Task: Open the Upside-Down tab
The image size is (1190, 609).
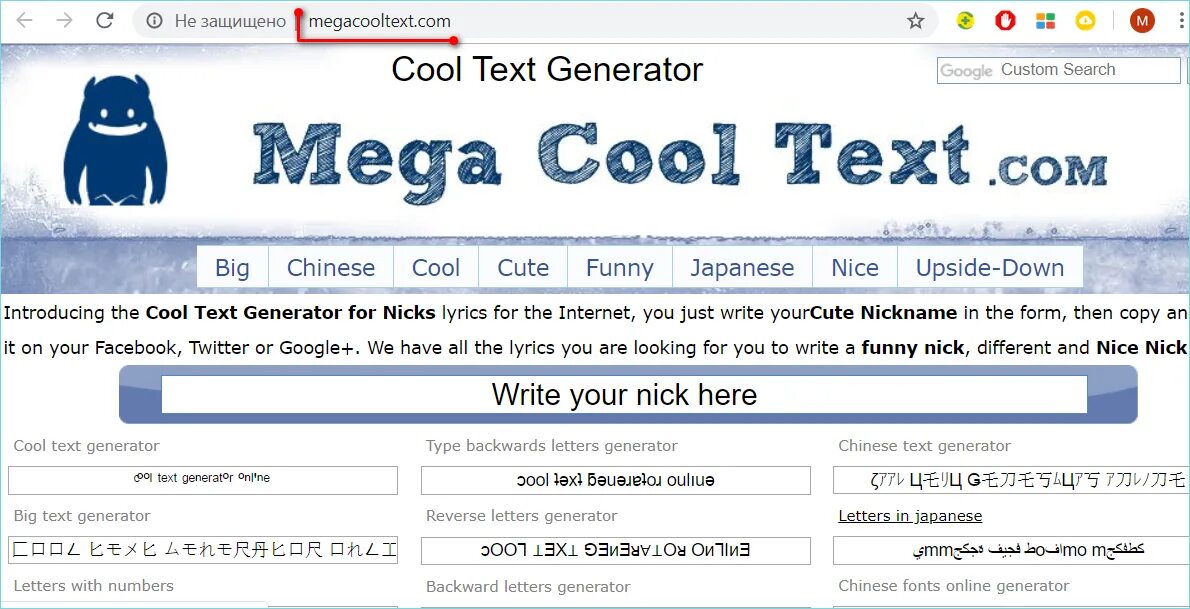Action: tap(990, 267)
